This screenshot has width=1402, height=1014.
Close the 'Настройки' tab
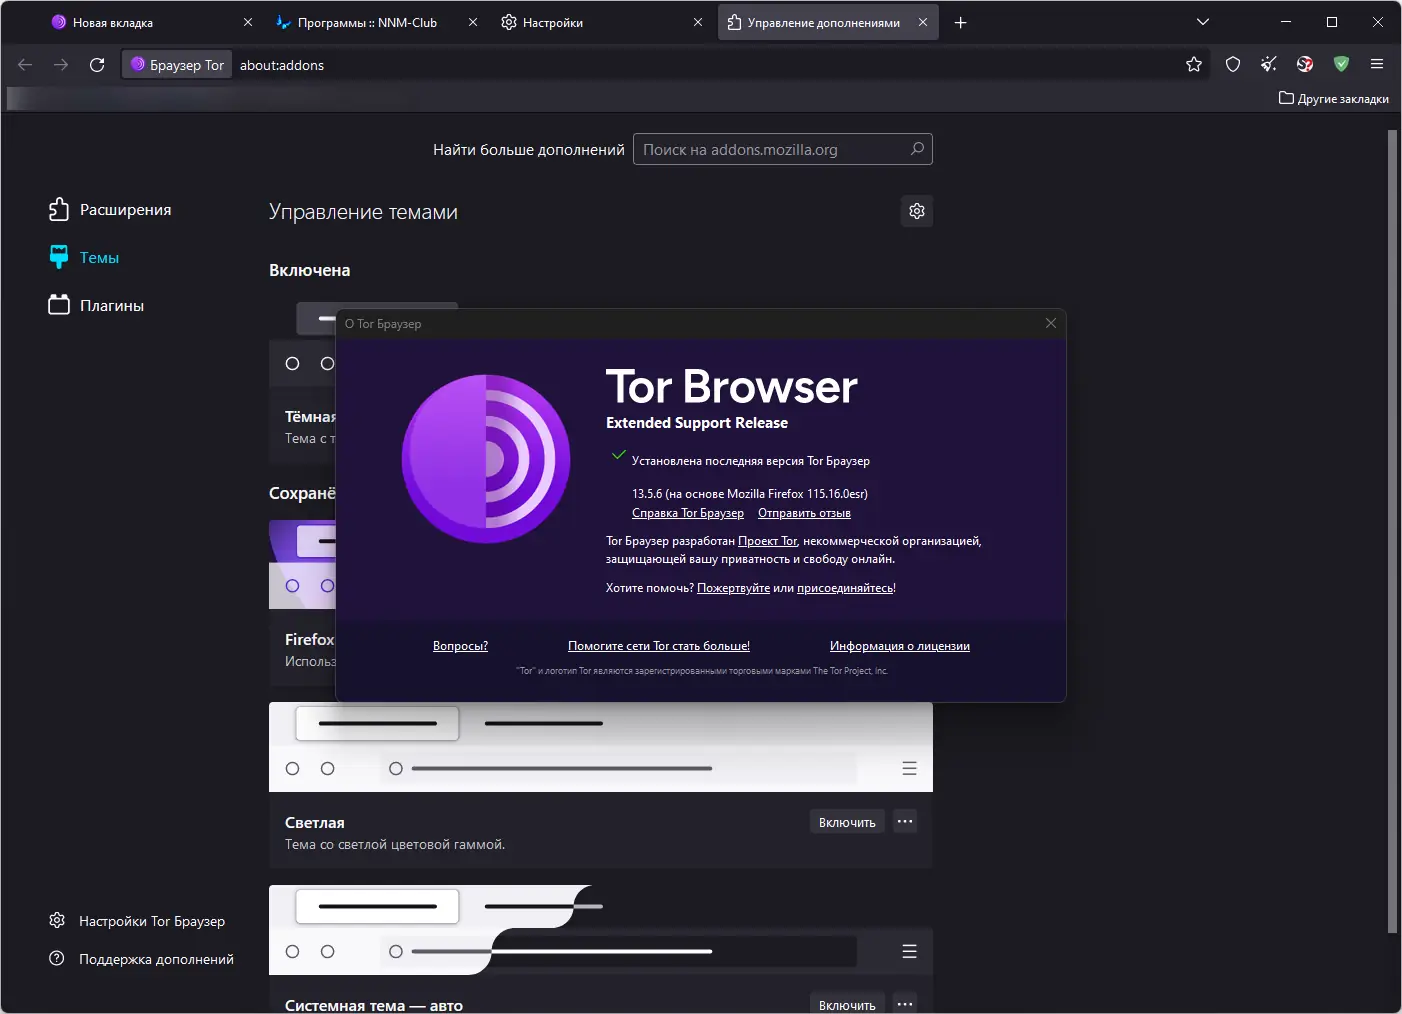click(698, 22)
